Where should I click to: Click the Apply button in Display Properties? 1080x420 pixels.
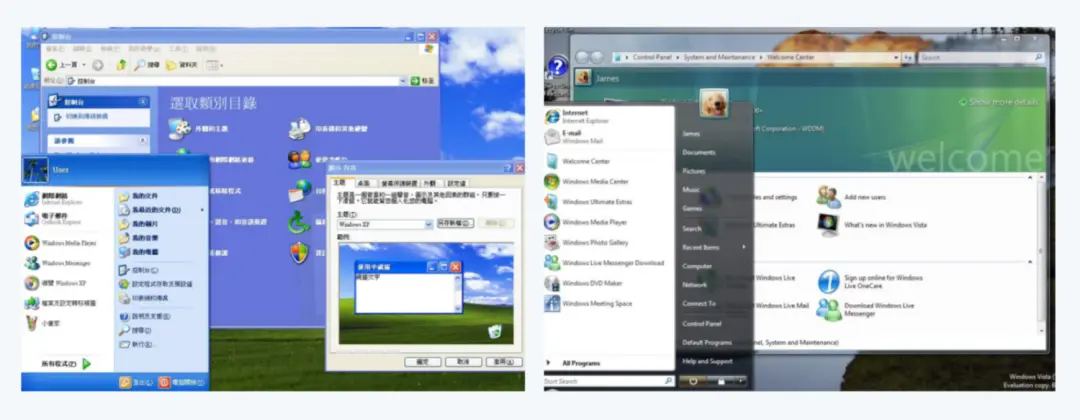coord(503,361)
